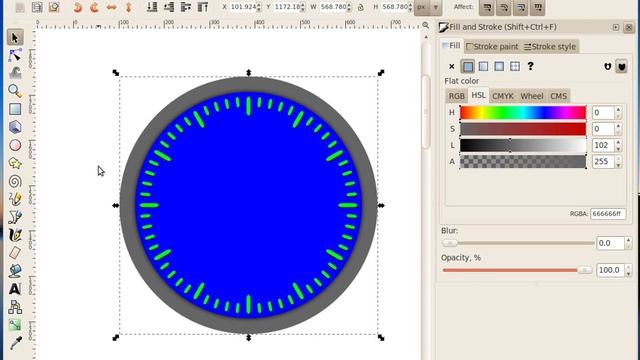Click Select all in all layers icon
This screenshot has width=640, height=360.
click(x=37, y=7)
